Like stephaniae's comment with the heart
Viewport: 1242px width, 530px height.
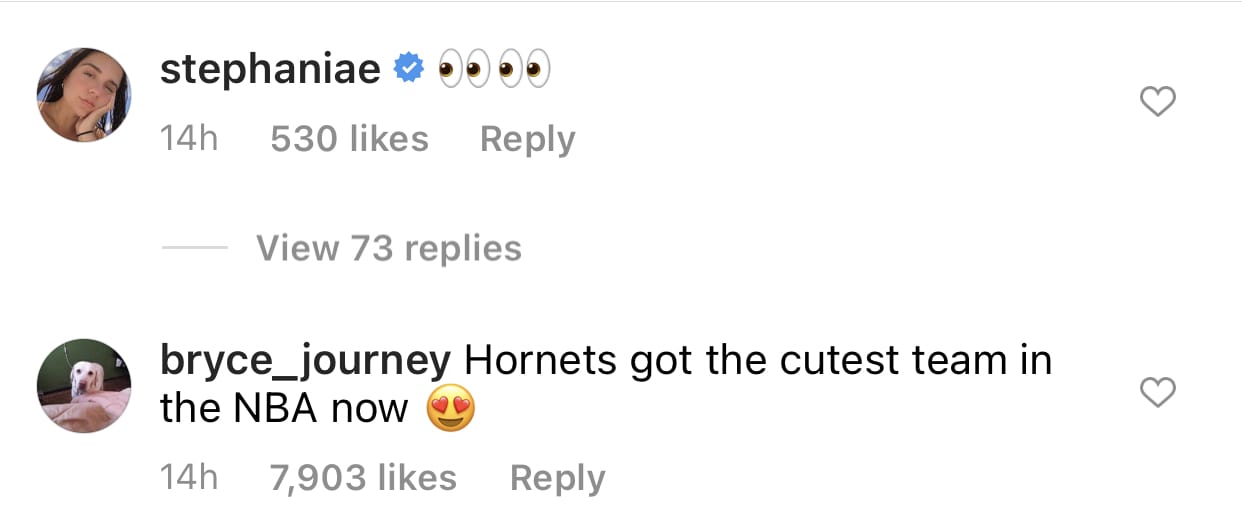click(x=1158, y=102)
